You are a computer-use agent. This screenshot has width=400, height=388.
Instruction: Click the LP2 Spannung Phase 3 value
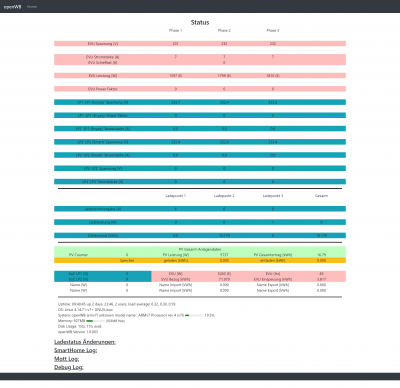273,142
